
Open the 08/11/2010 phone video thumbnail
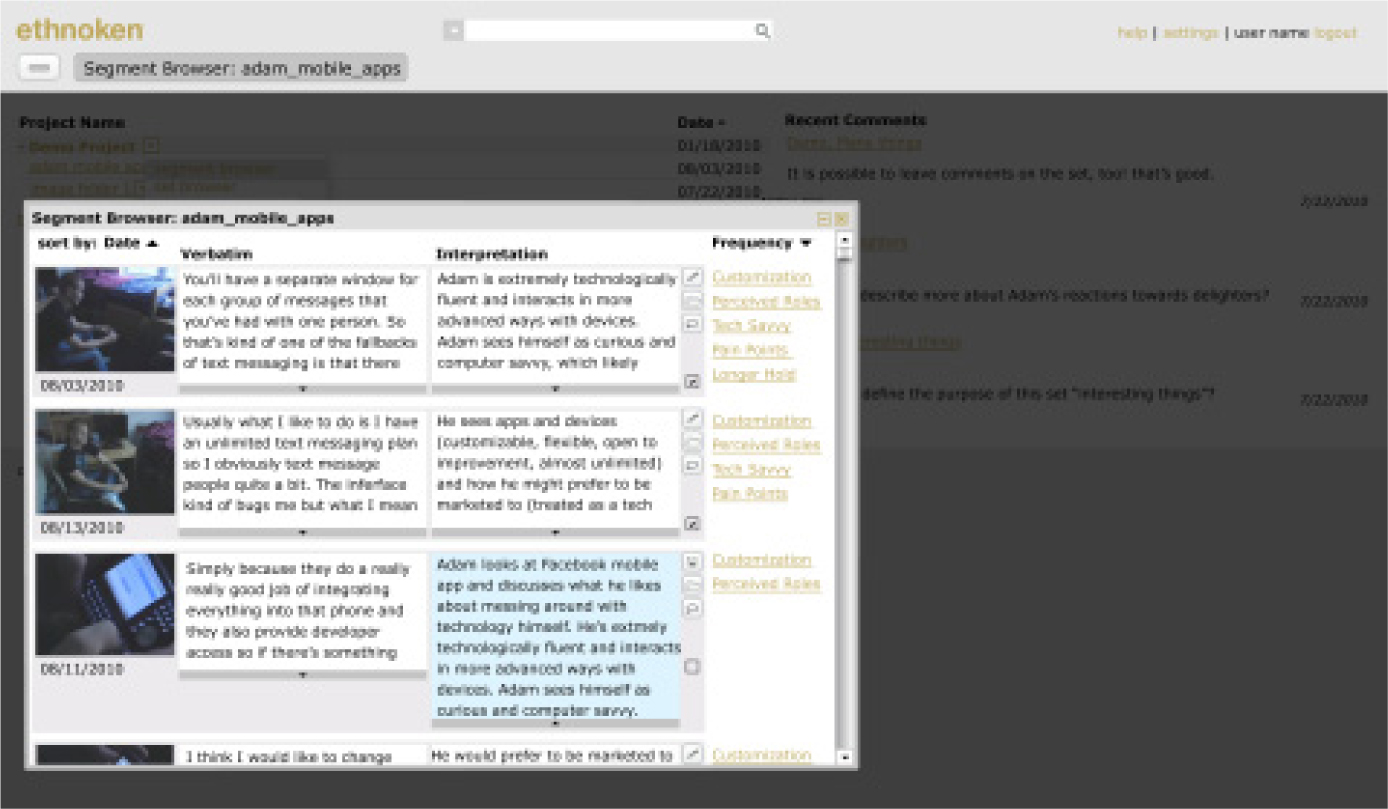click(x=104, y=605)
